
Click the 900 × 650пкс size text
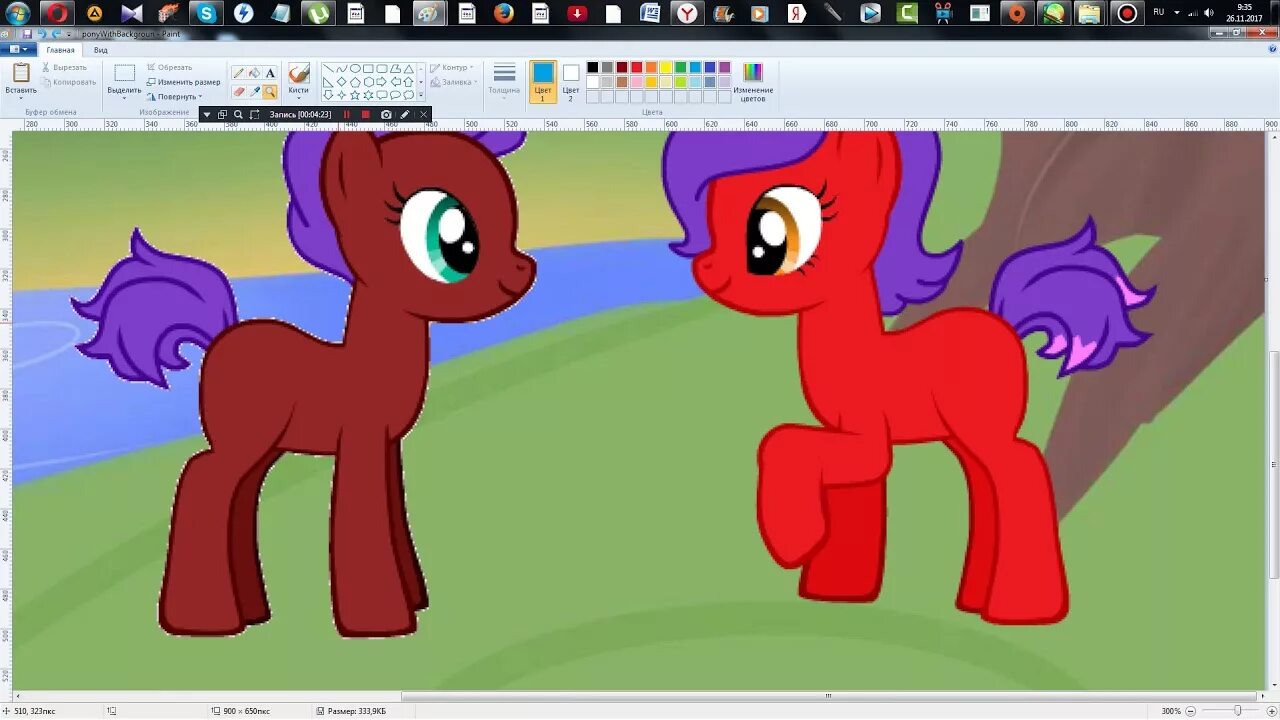click(x=247, y=711)
